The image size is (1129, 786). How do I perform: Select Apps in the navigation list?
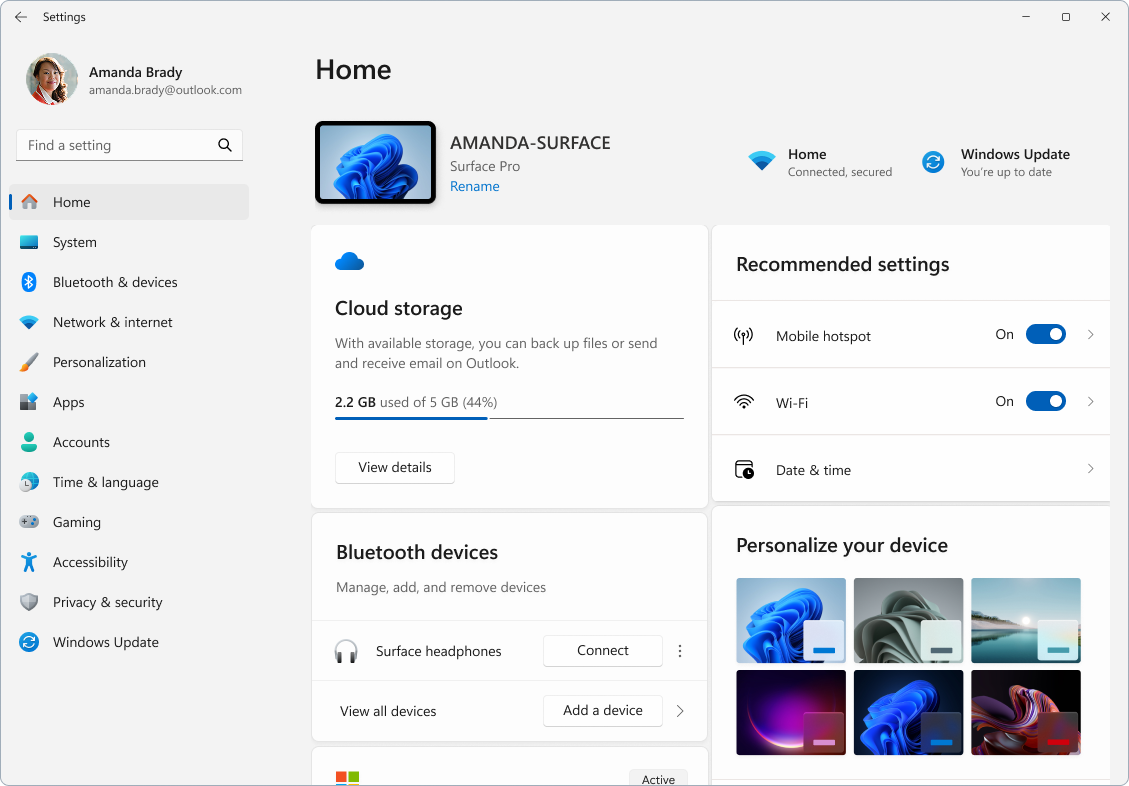(129, 402)
